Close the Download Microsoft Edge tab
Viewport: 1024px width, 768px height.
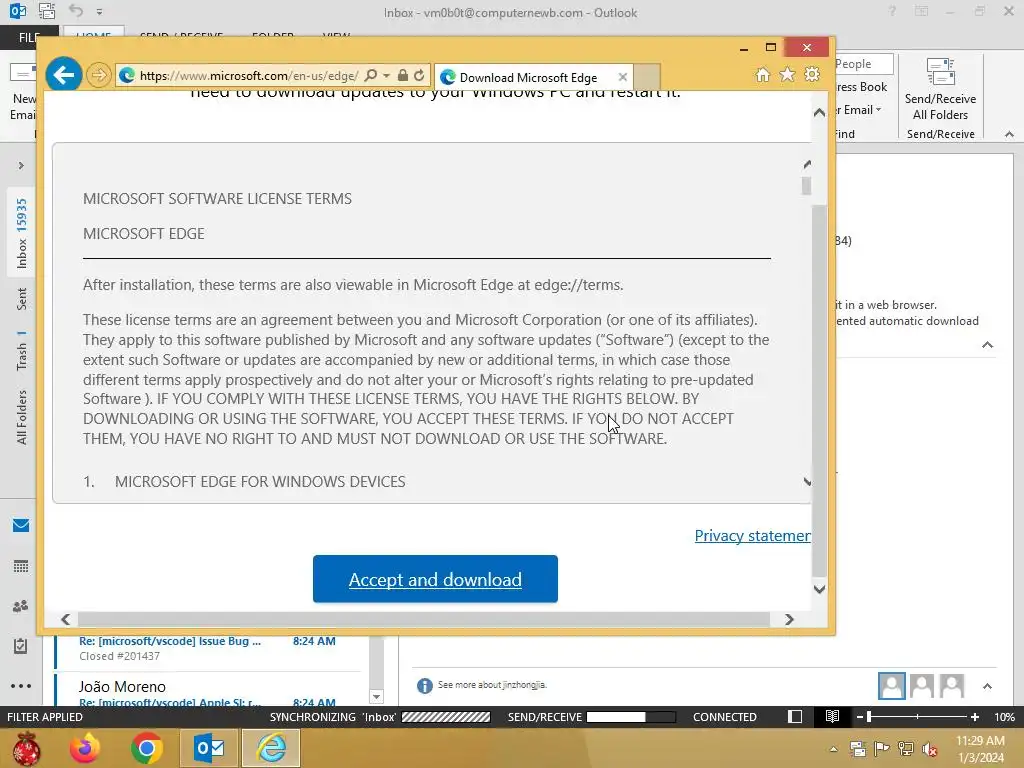click(x=623, y=77)
